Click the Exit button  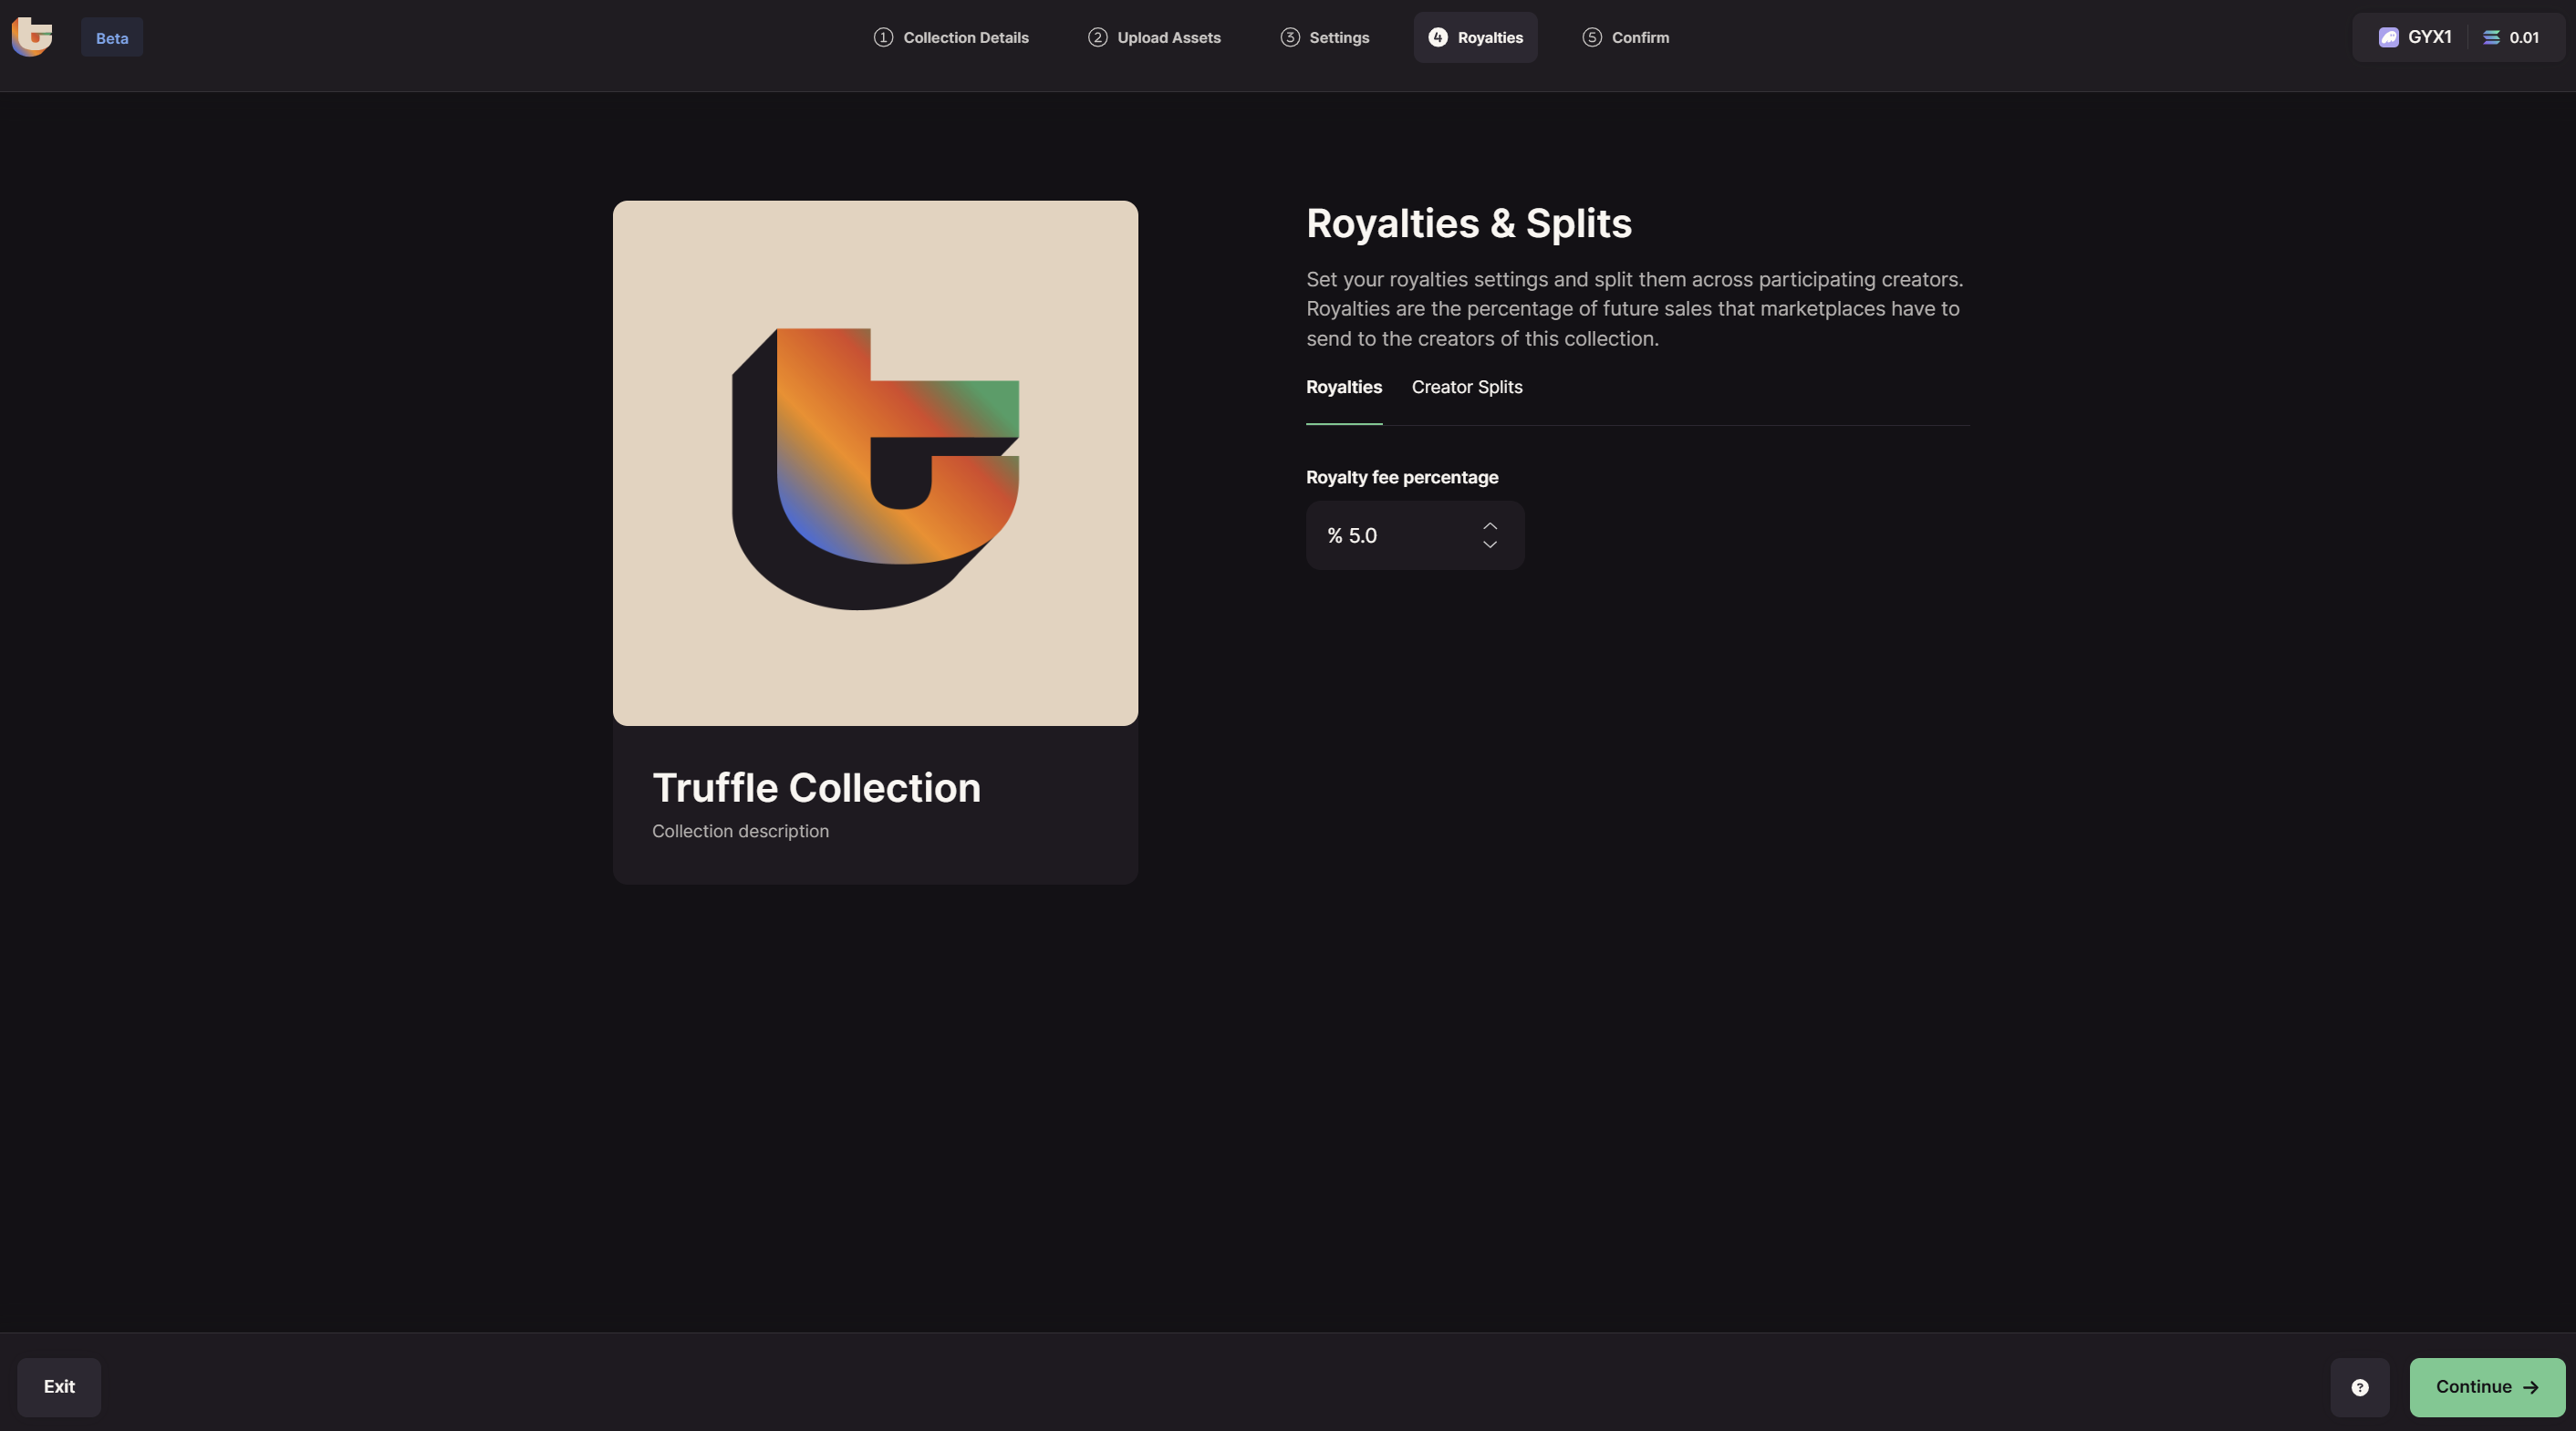(59, 1386)
